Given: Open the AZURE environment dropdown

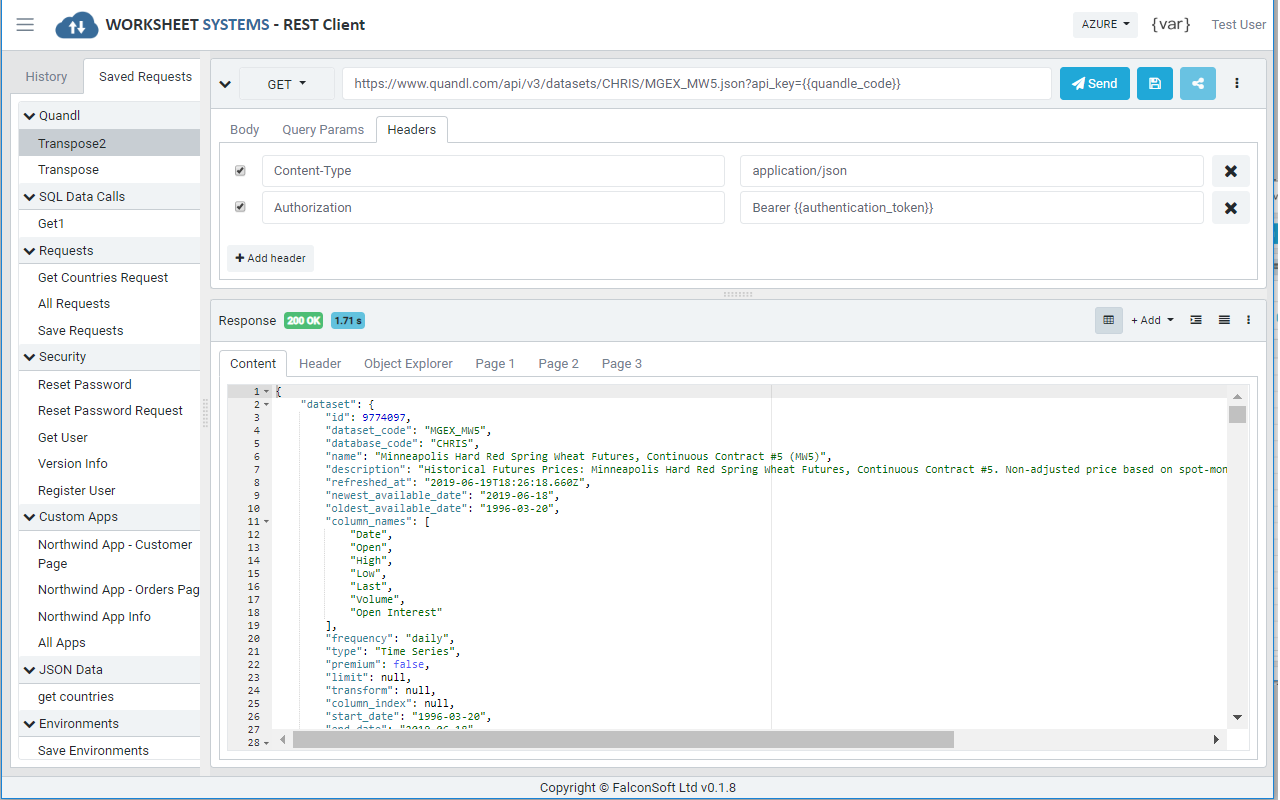Looking at the screenshot, I should coord(1105,24).
